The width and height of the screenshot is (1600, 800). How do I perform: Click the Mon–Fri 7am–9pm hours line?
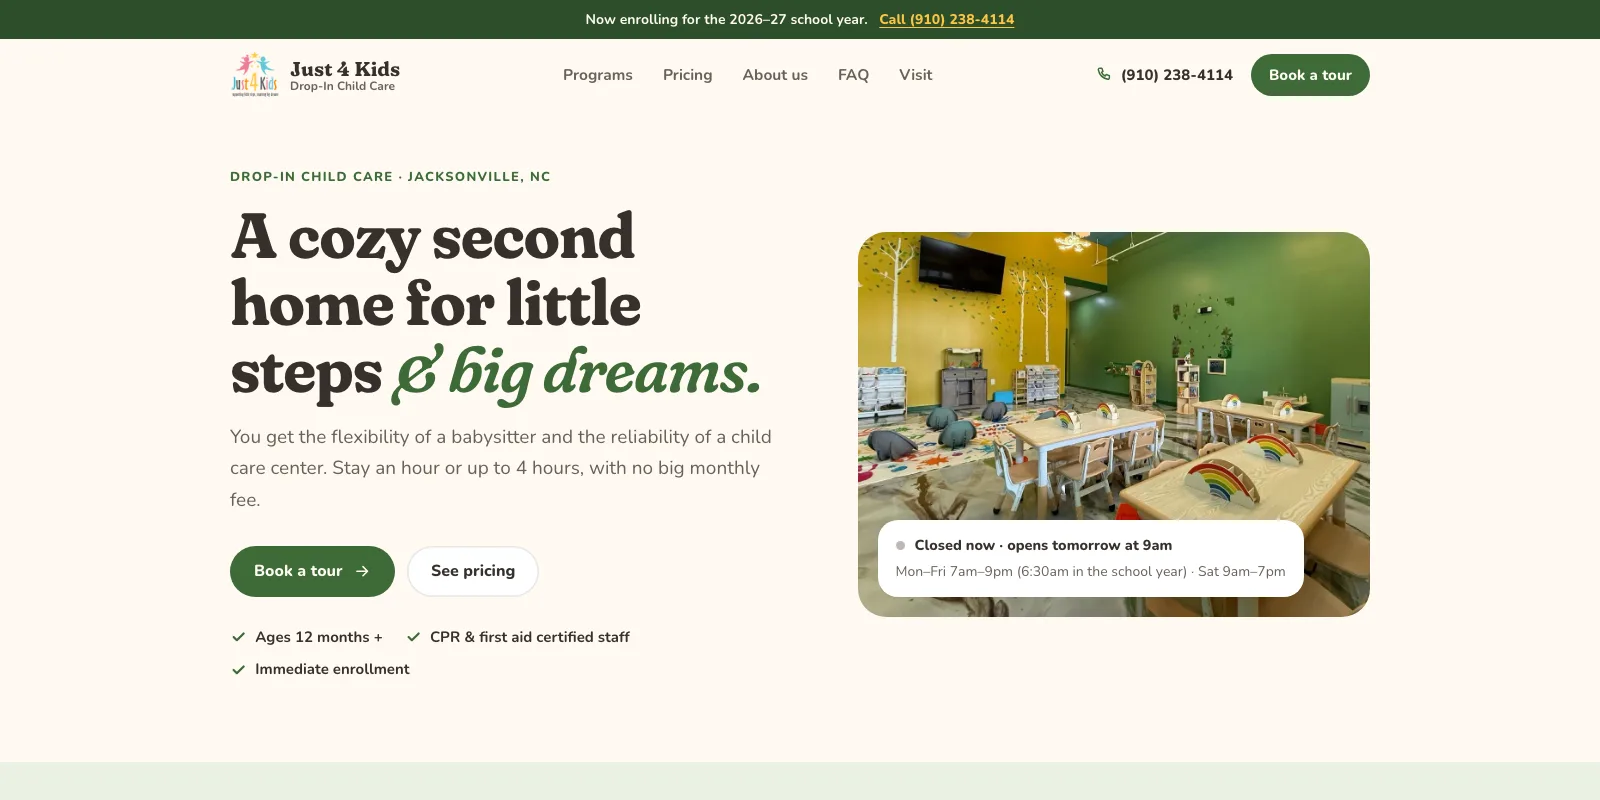point(1091,571)
